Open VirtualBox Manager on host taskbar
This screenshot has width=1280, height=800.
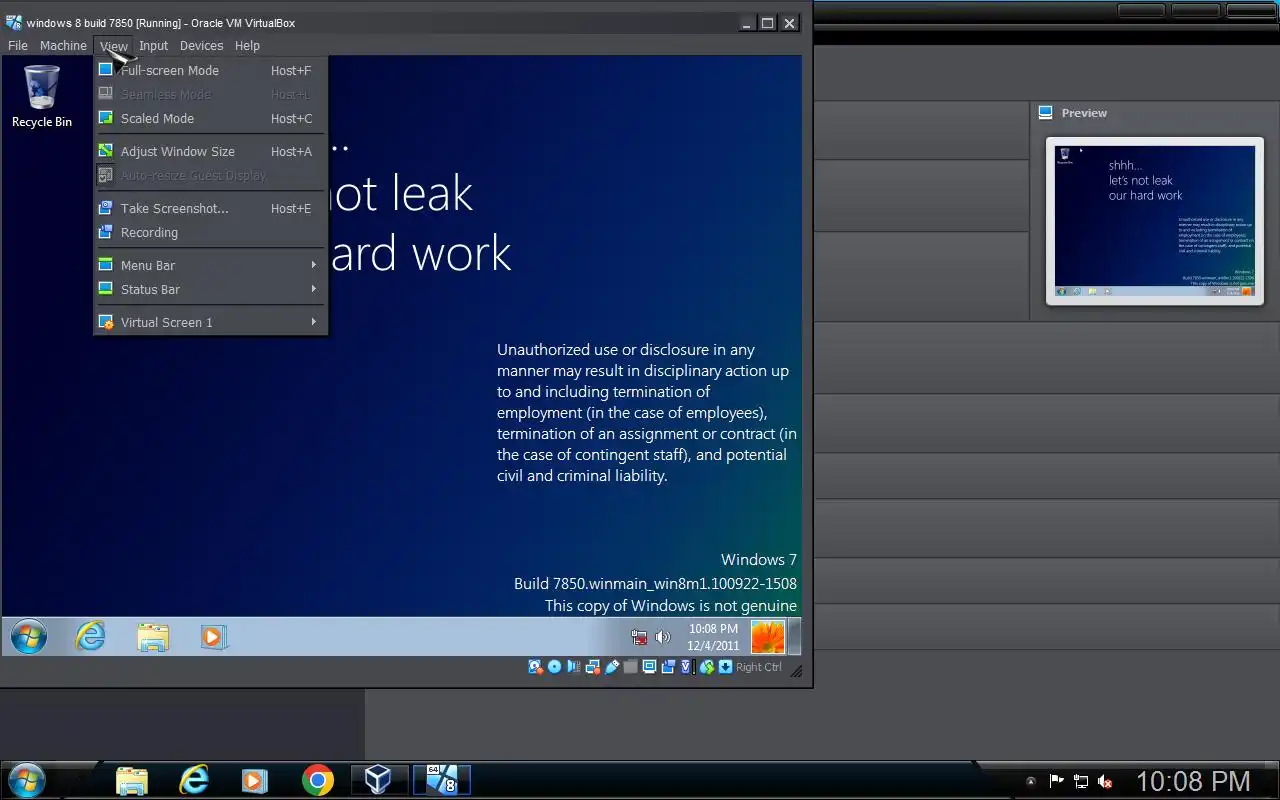pyautogui.click(x=378, y=780)
